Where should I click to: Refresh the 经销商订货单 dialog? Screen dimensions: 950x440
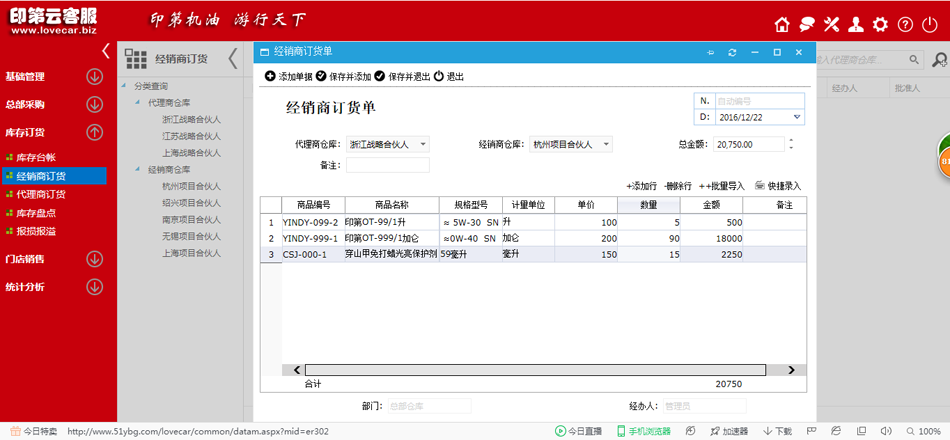[732, 53]
